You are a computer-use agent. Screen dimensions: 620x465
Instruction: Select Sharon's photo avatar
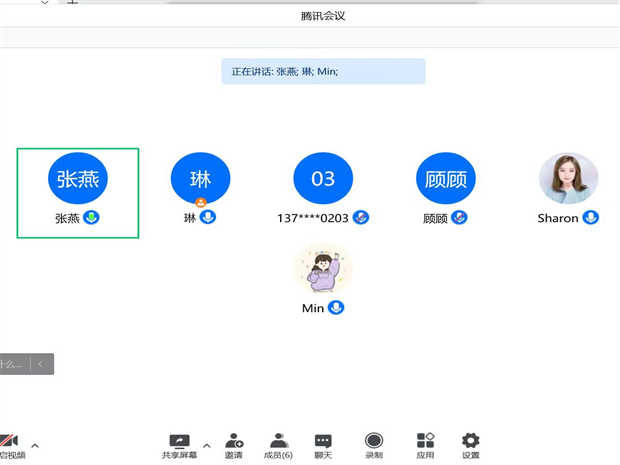[568, 178]
